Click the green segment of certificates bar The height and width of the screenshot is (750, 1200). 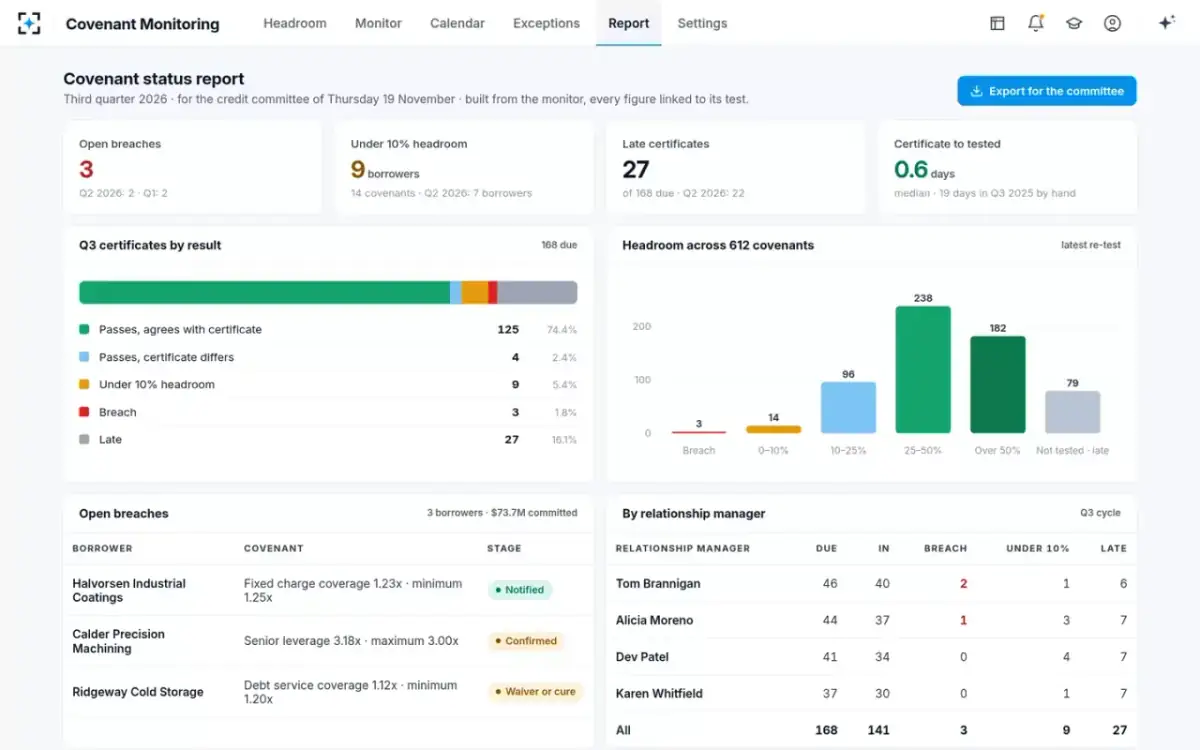[x=264, y=292]
